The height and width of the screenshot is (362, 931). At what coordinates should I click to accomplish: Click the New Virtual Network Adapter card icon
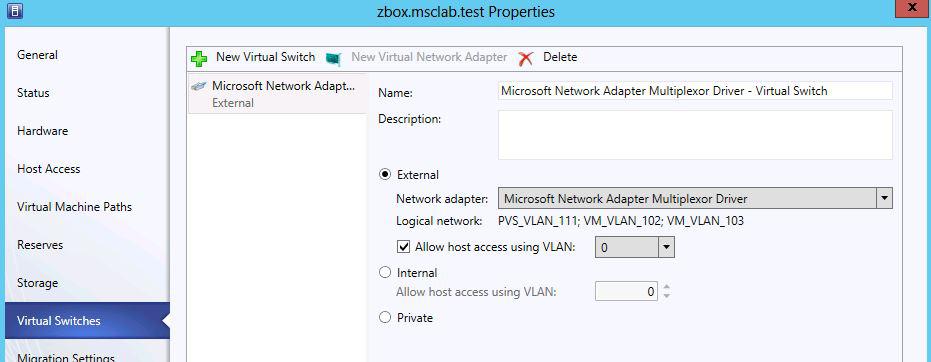[334, 58]
